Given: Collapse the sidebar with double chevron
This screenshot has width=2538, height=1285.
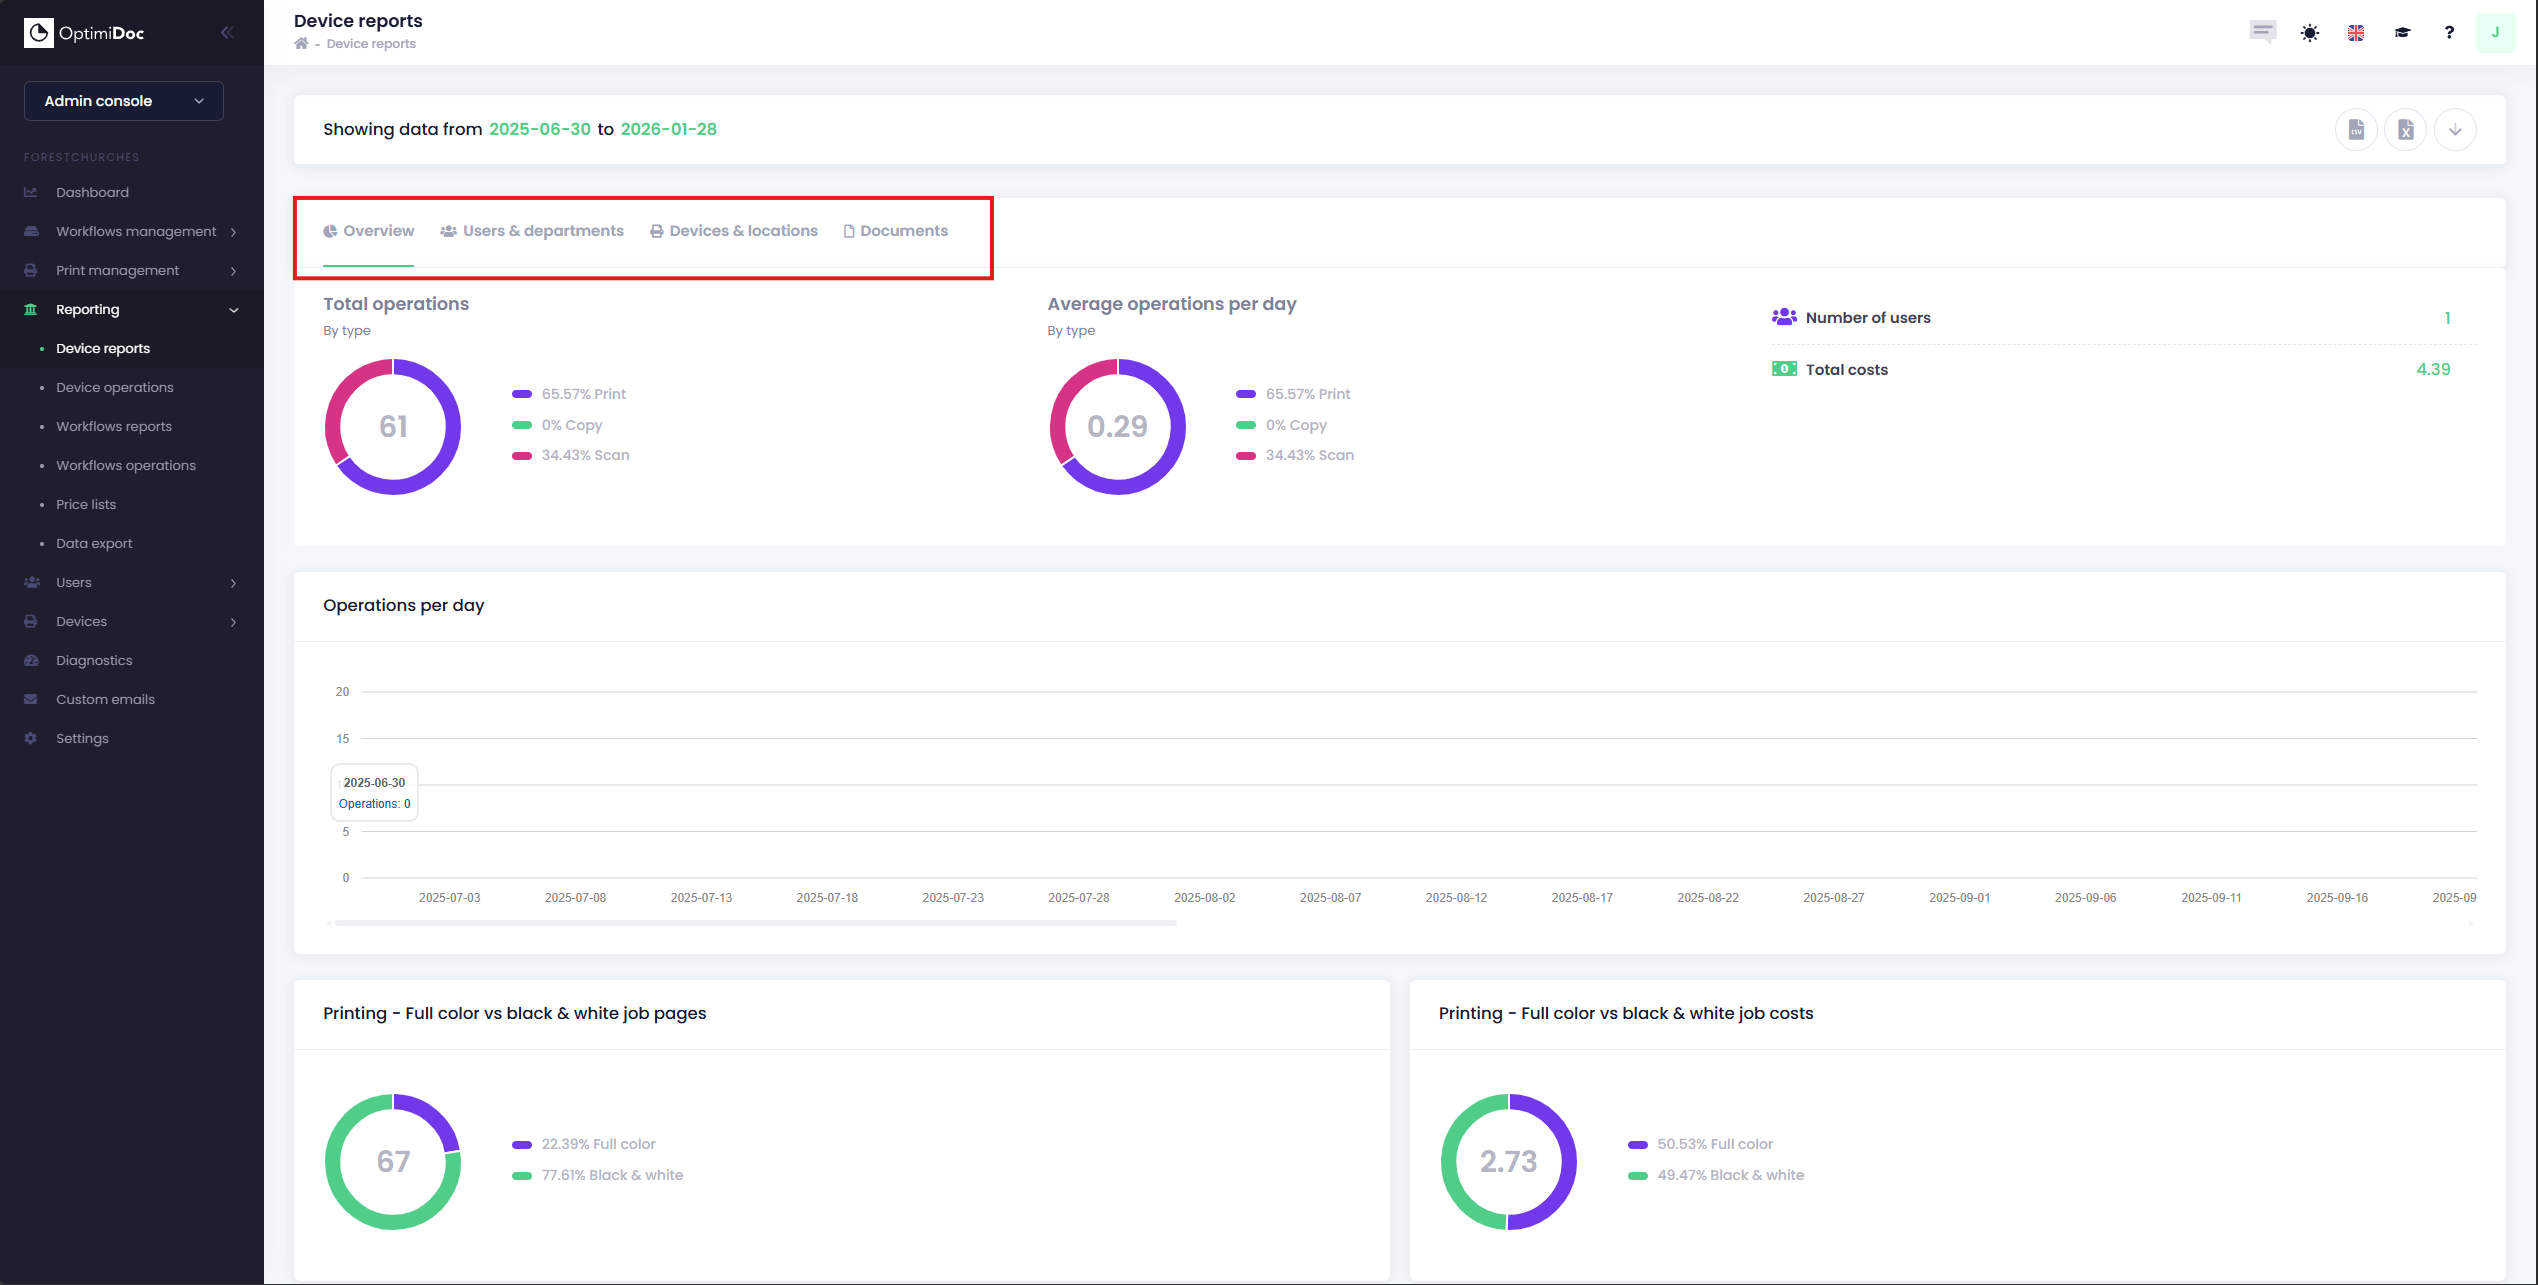Looking at the screenshot, I should tap(227, 33).
